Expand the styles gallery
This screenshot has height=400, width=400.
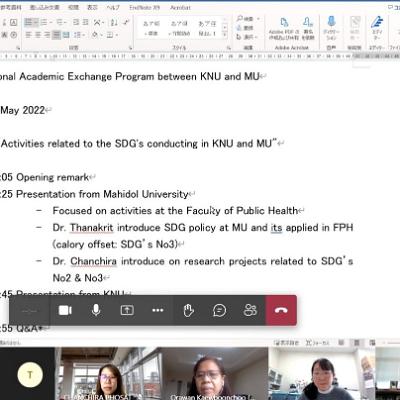(225, 35)
